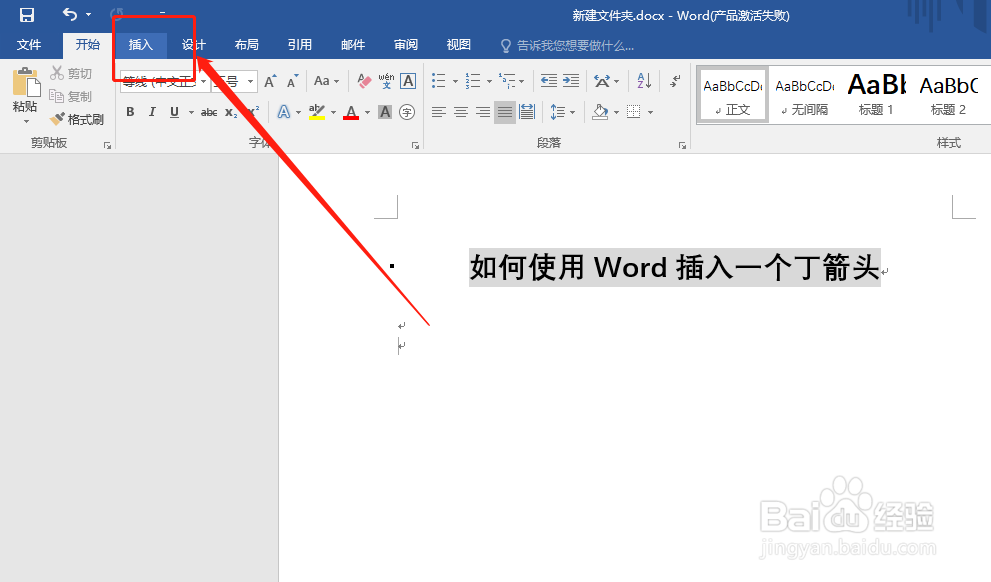Decrease paragraph indent
Viewport: 991px width, 582px height.
pos(549,81)
